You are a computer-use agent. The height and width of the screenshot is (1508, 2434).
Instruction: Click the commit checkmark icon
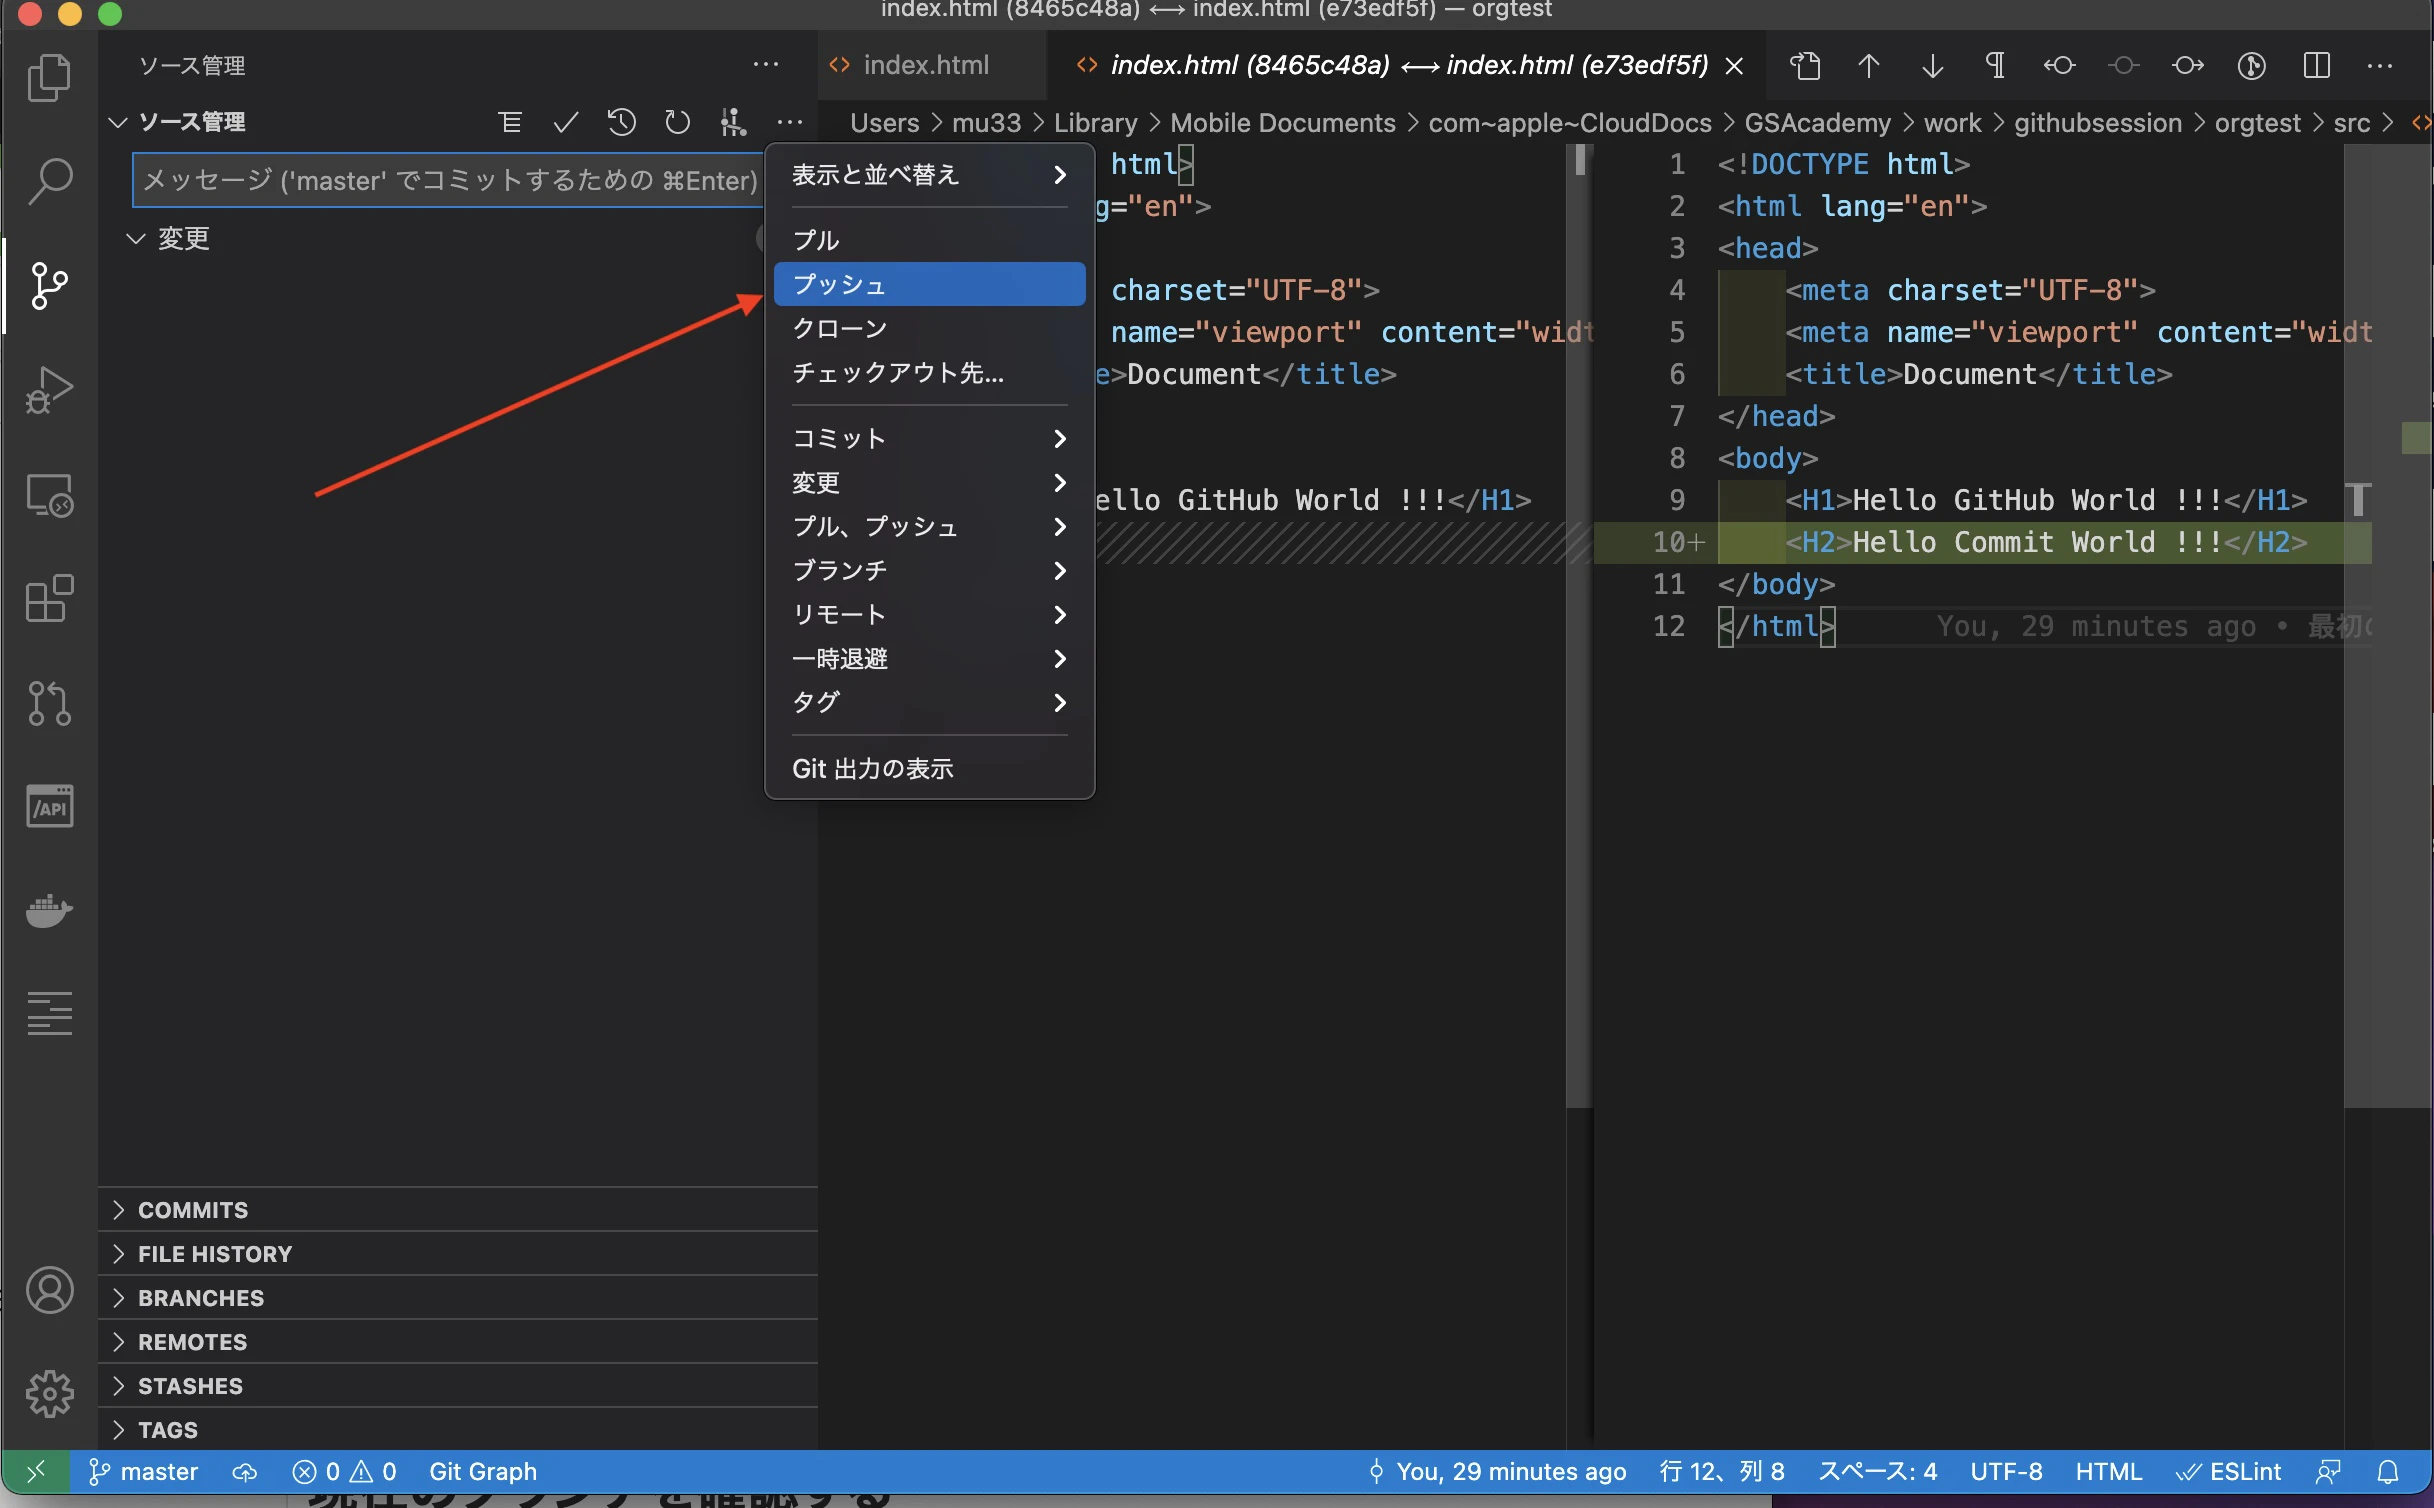pos(566,122)
